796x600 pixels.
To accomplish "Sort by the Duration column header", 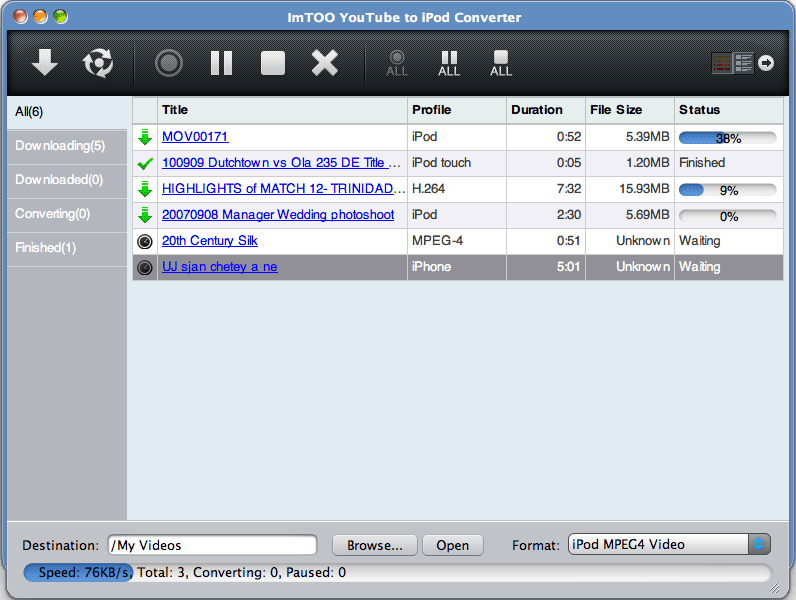I will pos(546,110).
